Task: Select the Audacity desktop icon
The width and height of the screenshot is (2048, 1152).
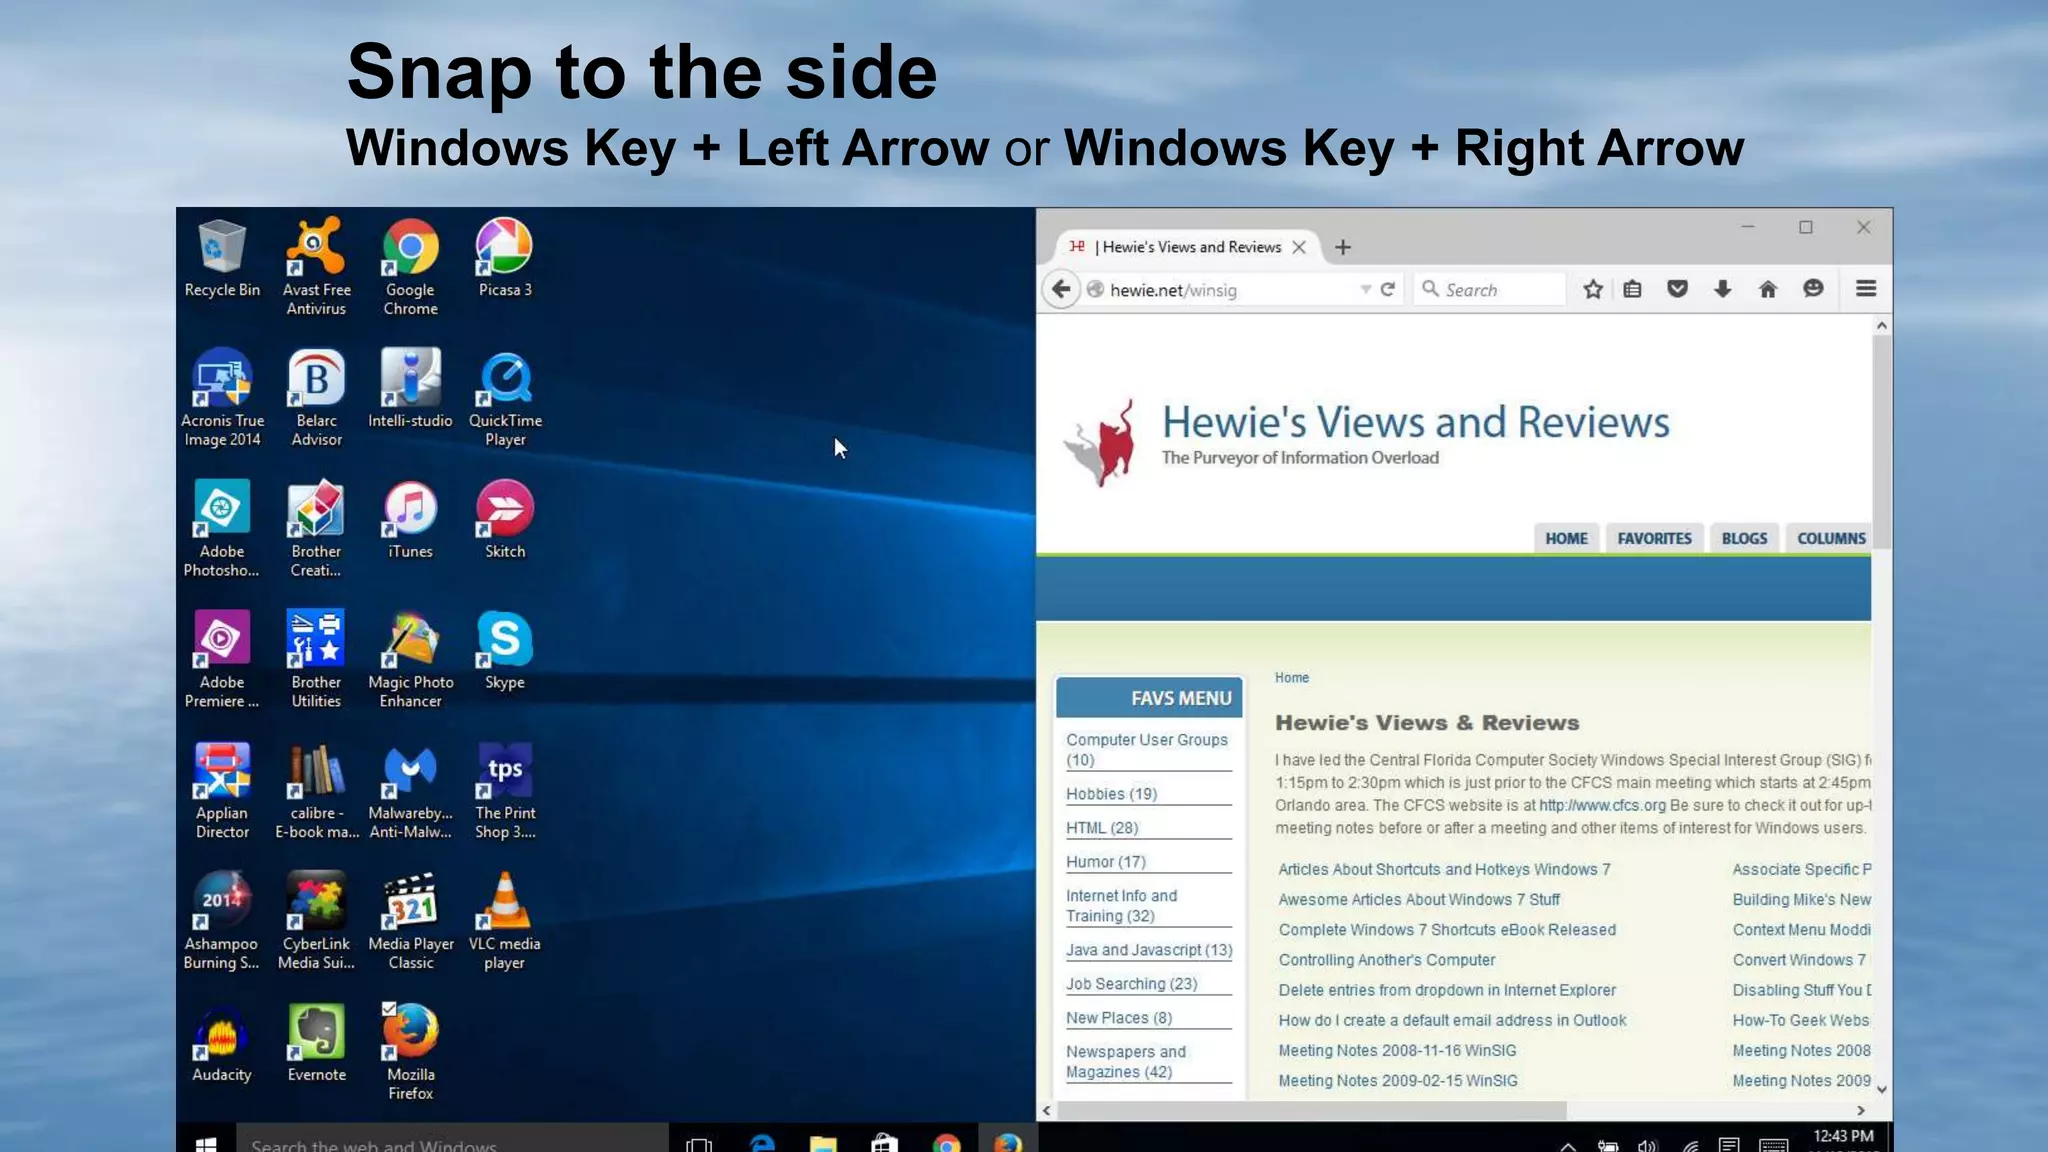Action: [x=221, y=1044]
